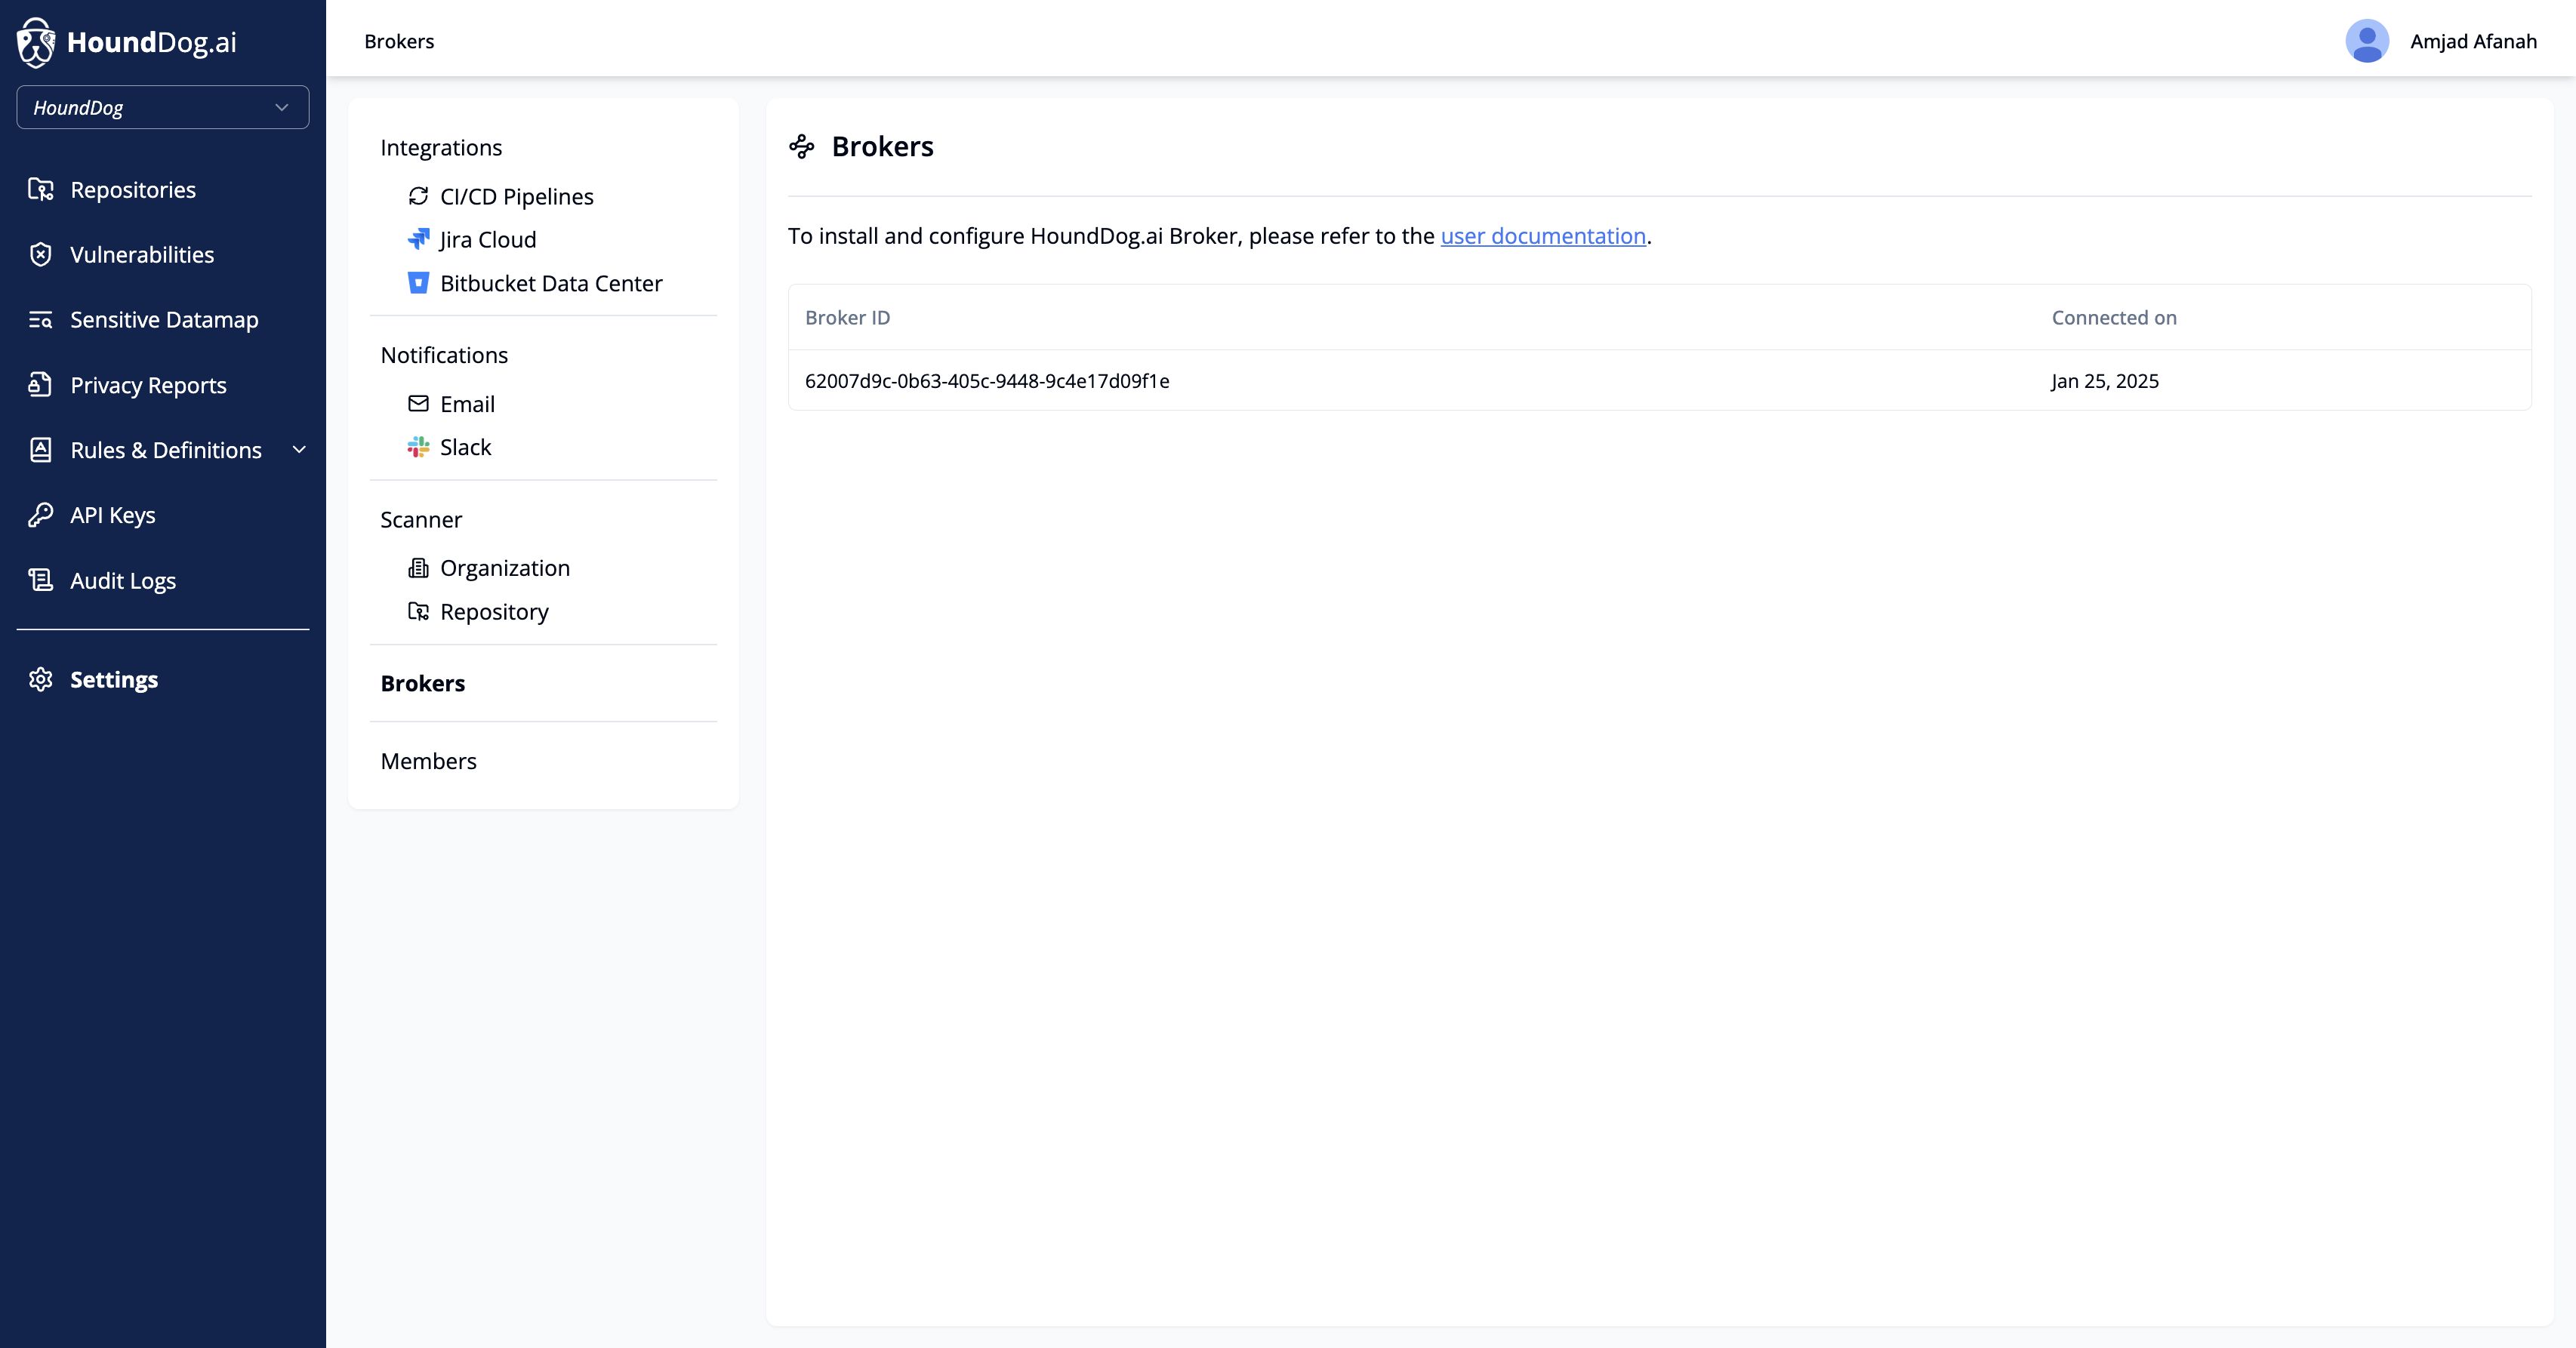Click the Notifications section heading

point(444,355)
